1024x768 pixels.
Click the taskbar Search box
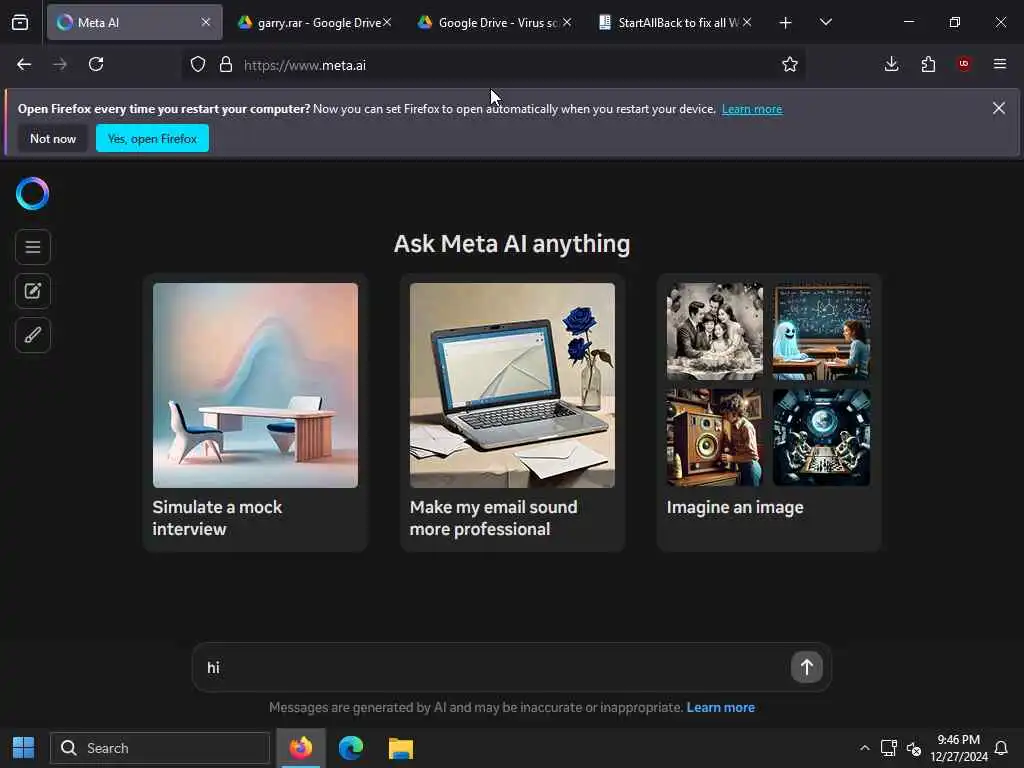(160, 748)
